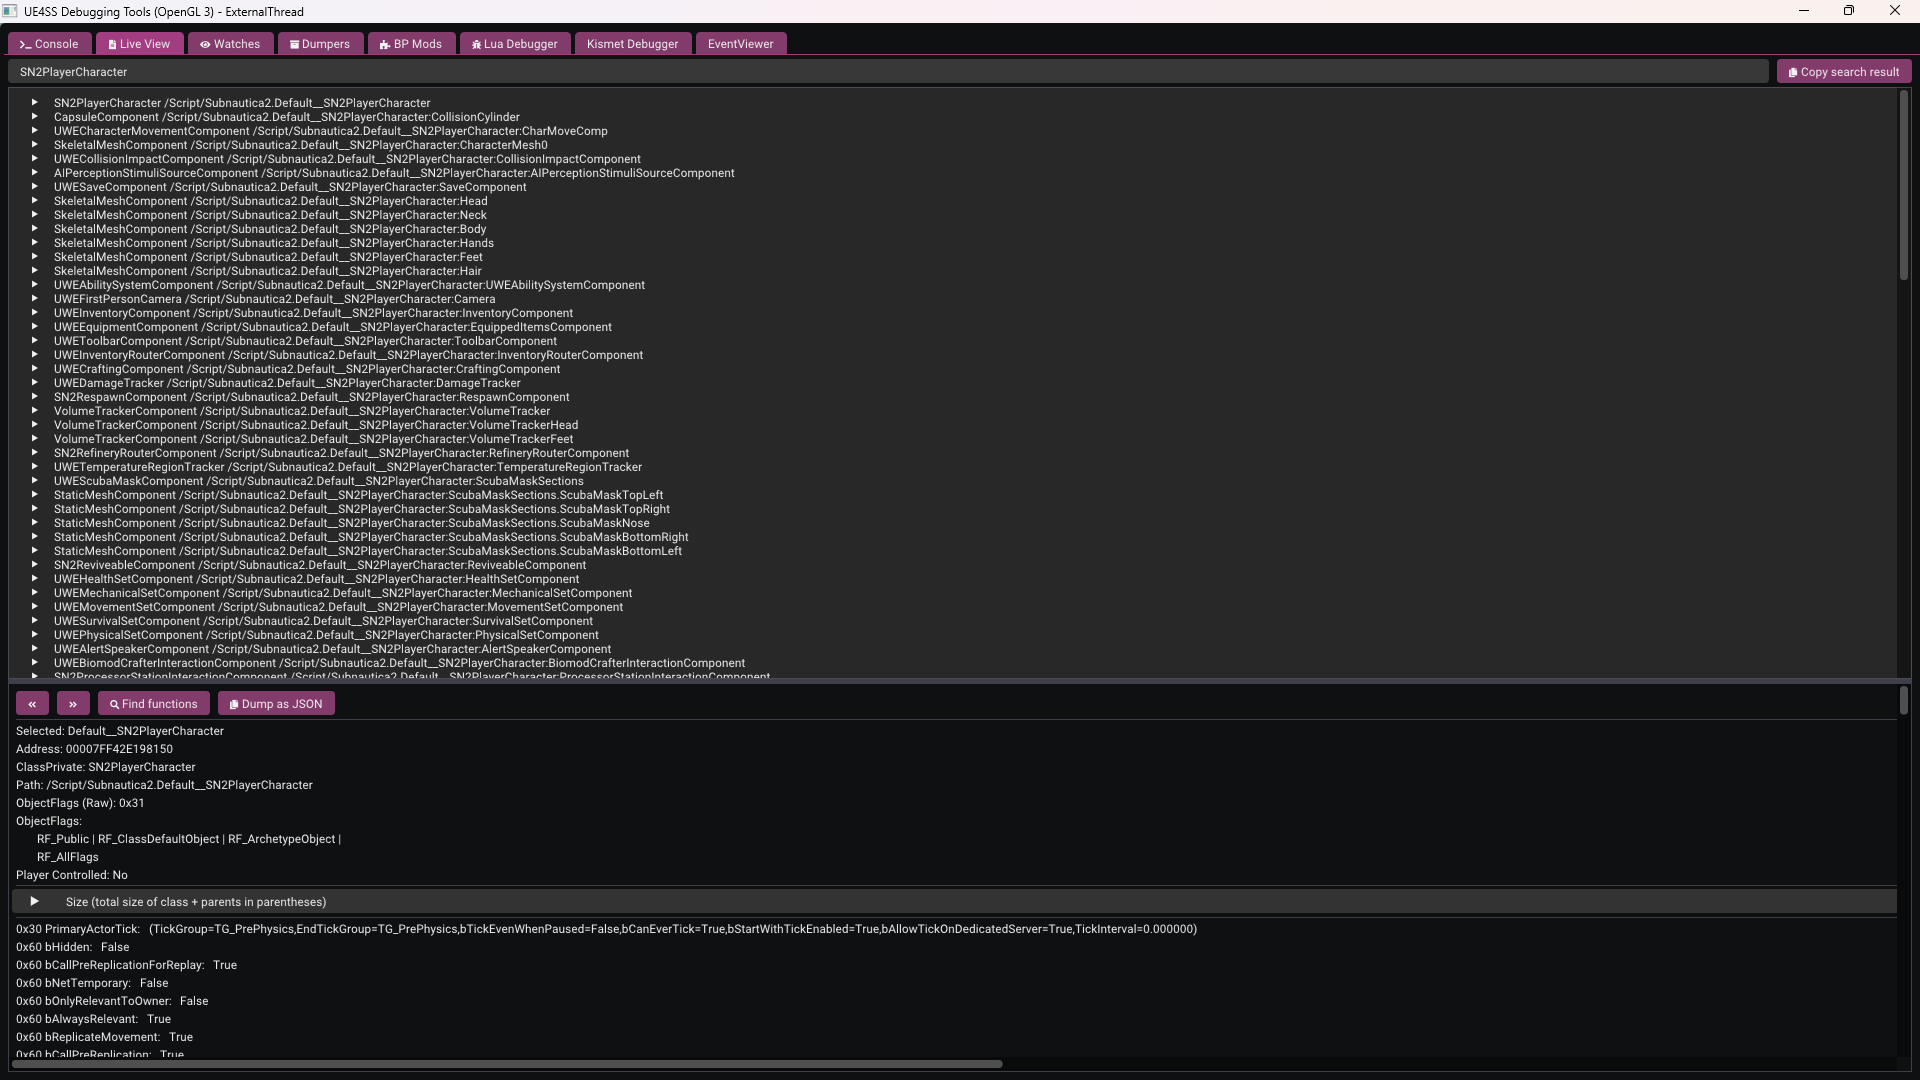Open the Dumpers tab
This screenshot has height=1080, width=1920.
pyautogui.click(x=320, y=44)
